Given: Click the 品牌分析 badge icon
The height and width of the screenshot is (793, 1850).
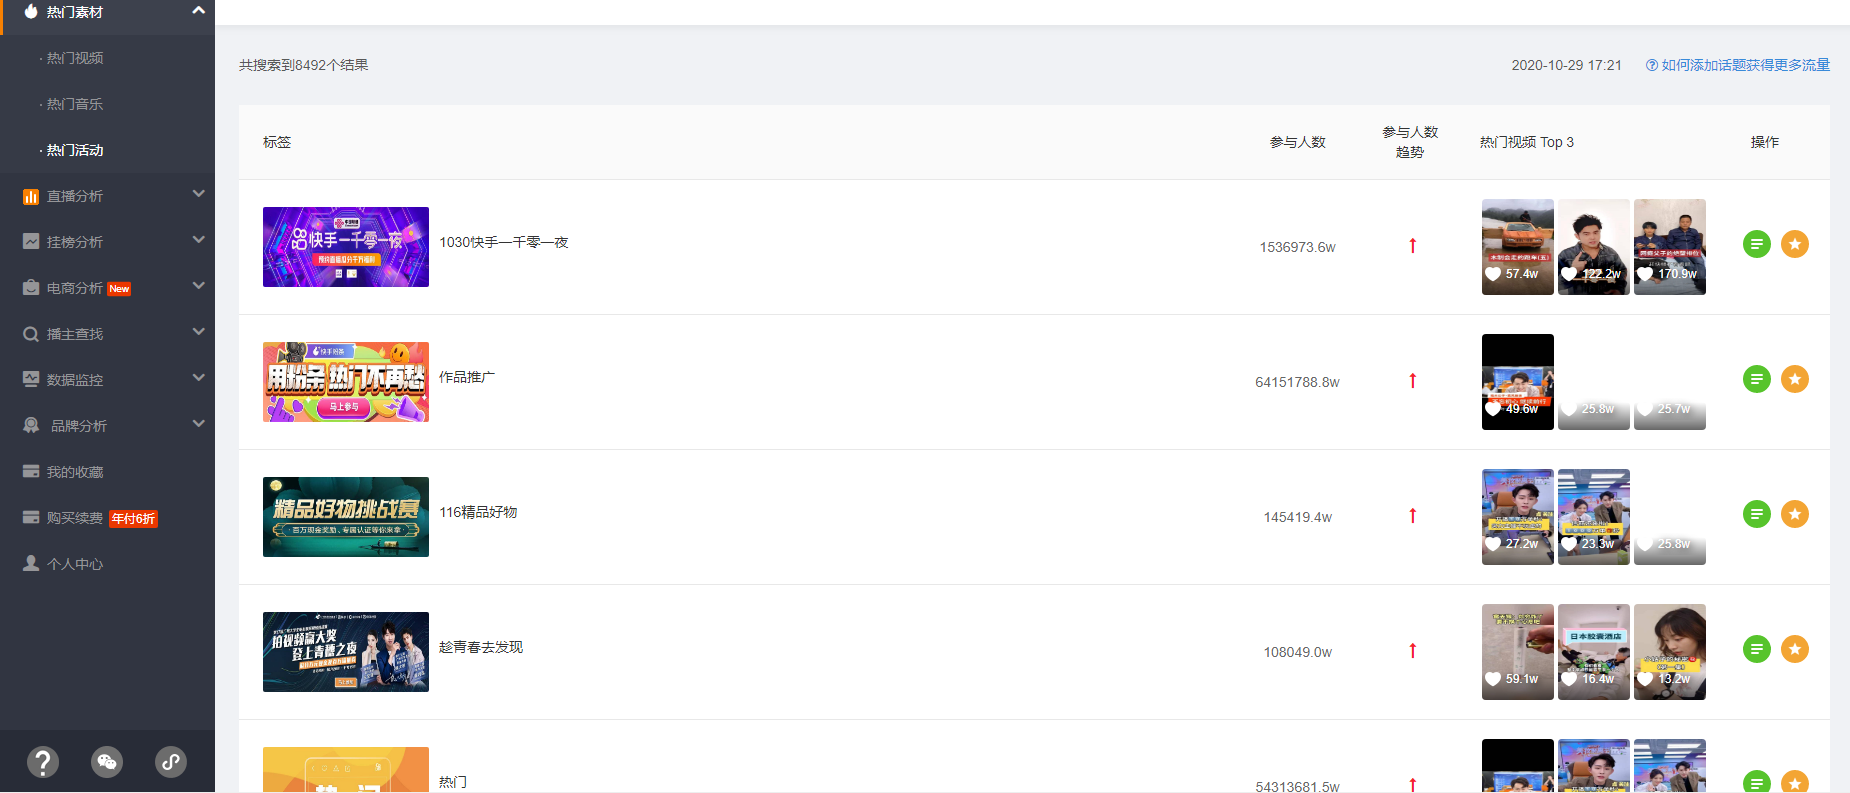Looking at the screenshot, I should pos(31,426).
